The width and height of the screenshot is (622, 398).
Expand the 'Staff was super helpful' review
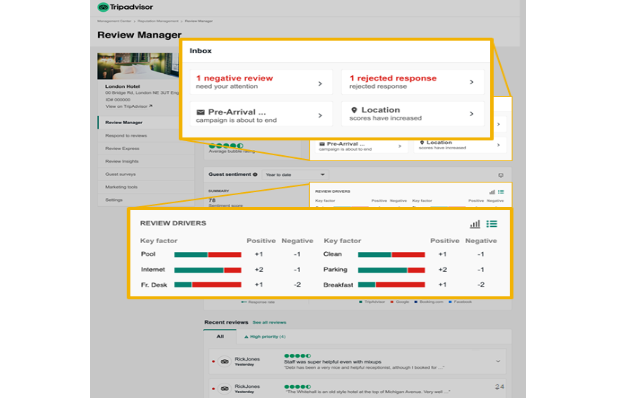498,361
